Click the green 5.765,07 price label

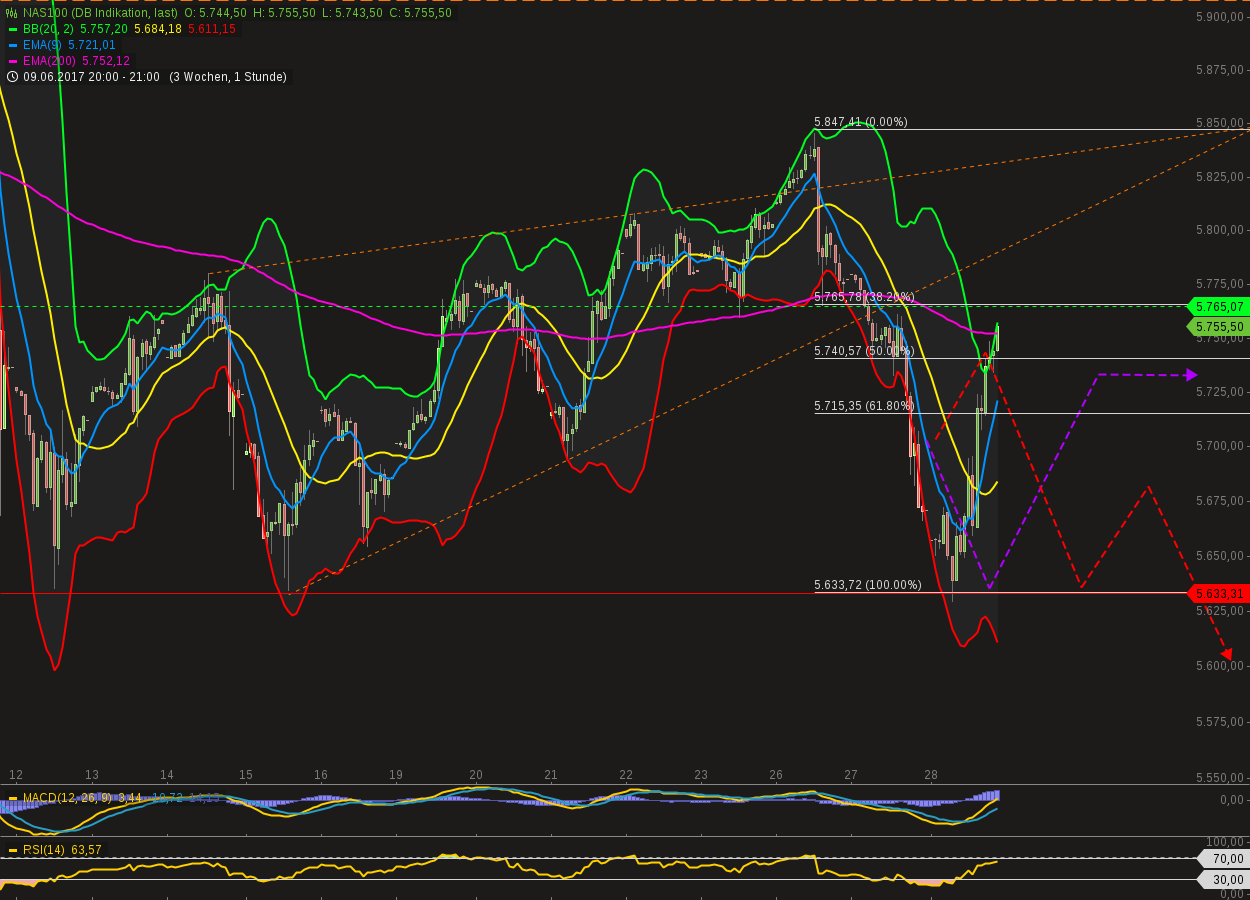point(1218,308)
